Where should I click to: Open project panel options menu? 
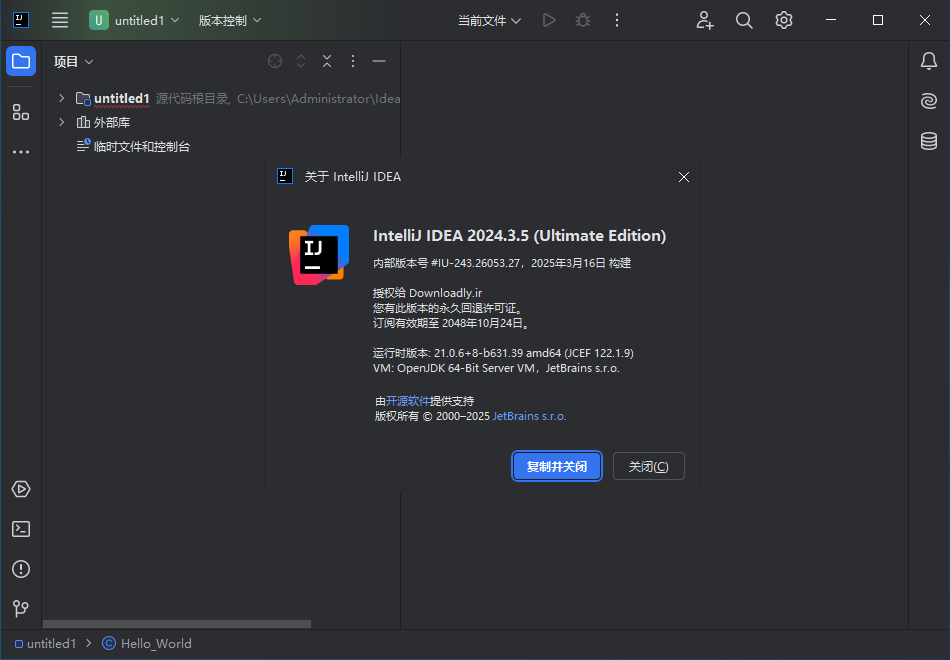(353, 61)
